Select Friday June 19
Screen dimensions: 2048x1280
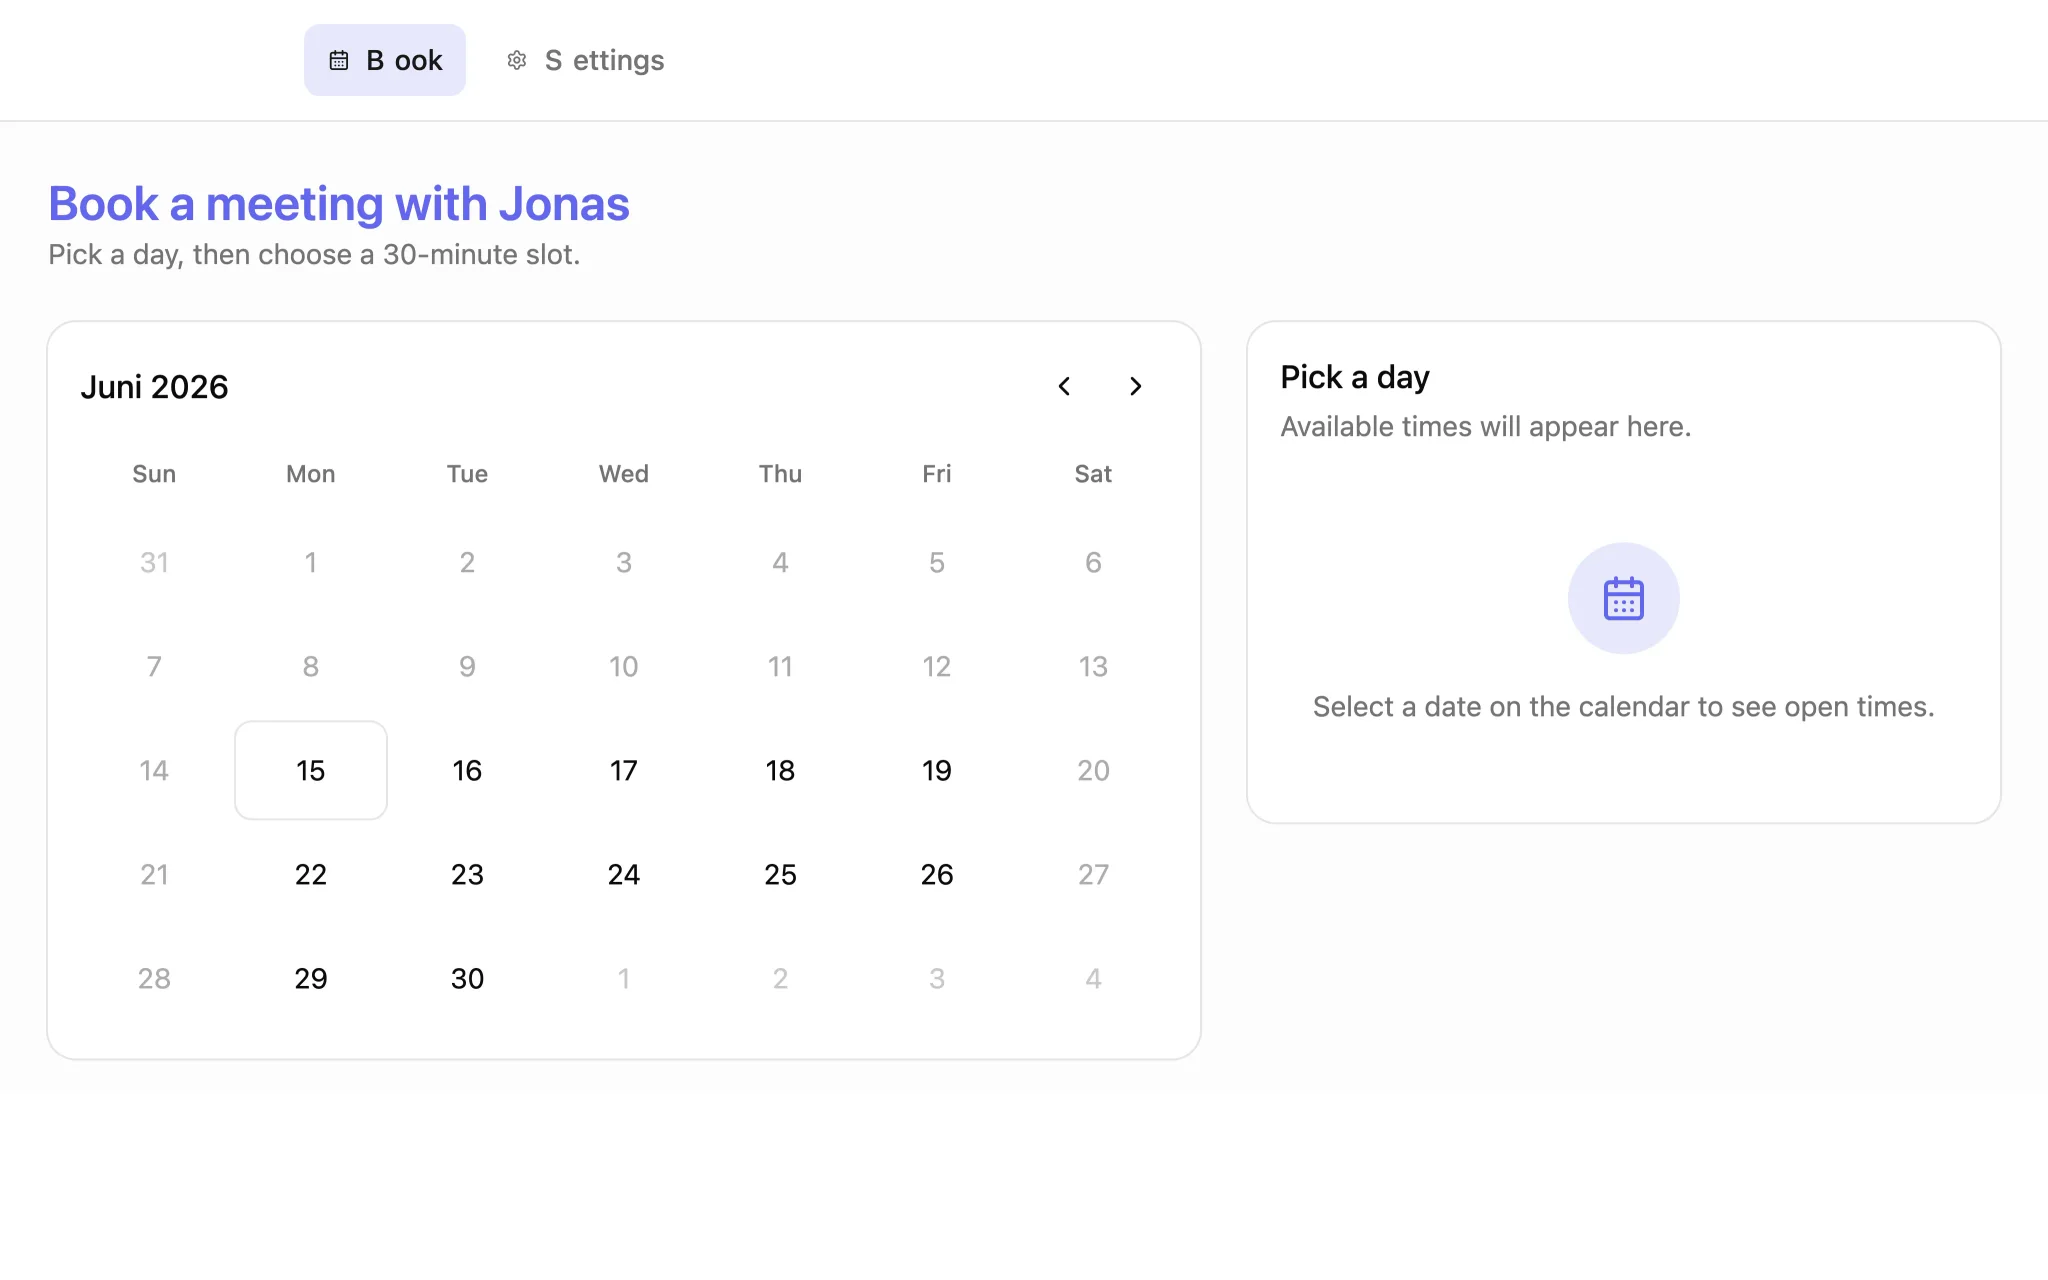pos(937,770)
